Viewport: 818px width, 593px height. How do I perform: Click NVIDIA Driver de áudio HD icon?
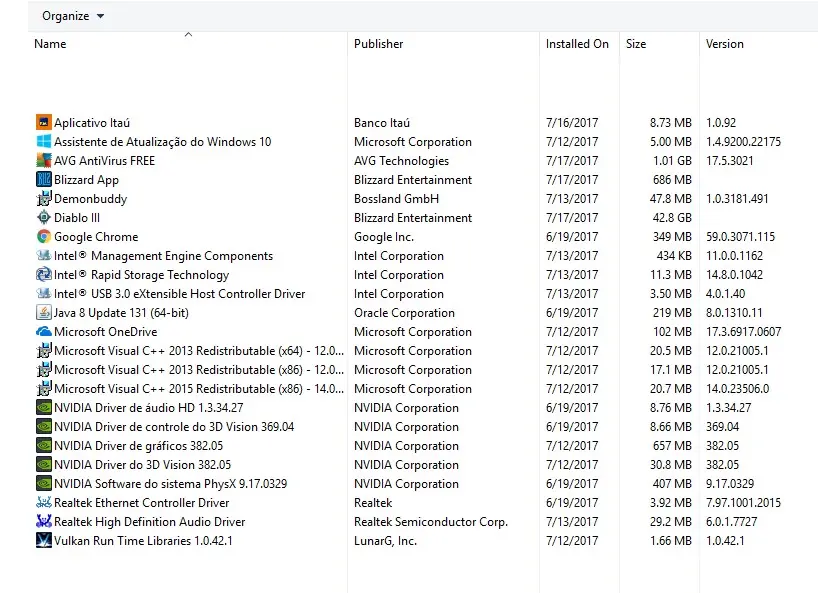pyautogui.click(x=44, y=408)
